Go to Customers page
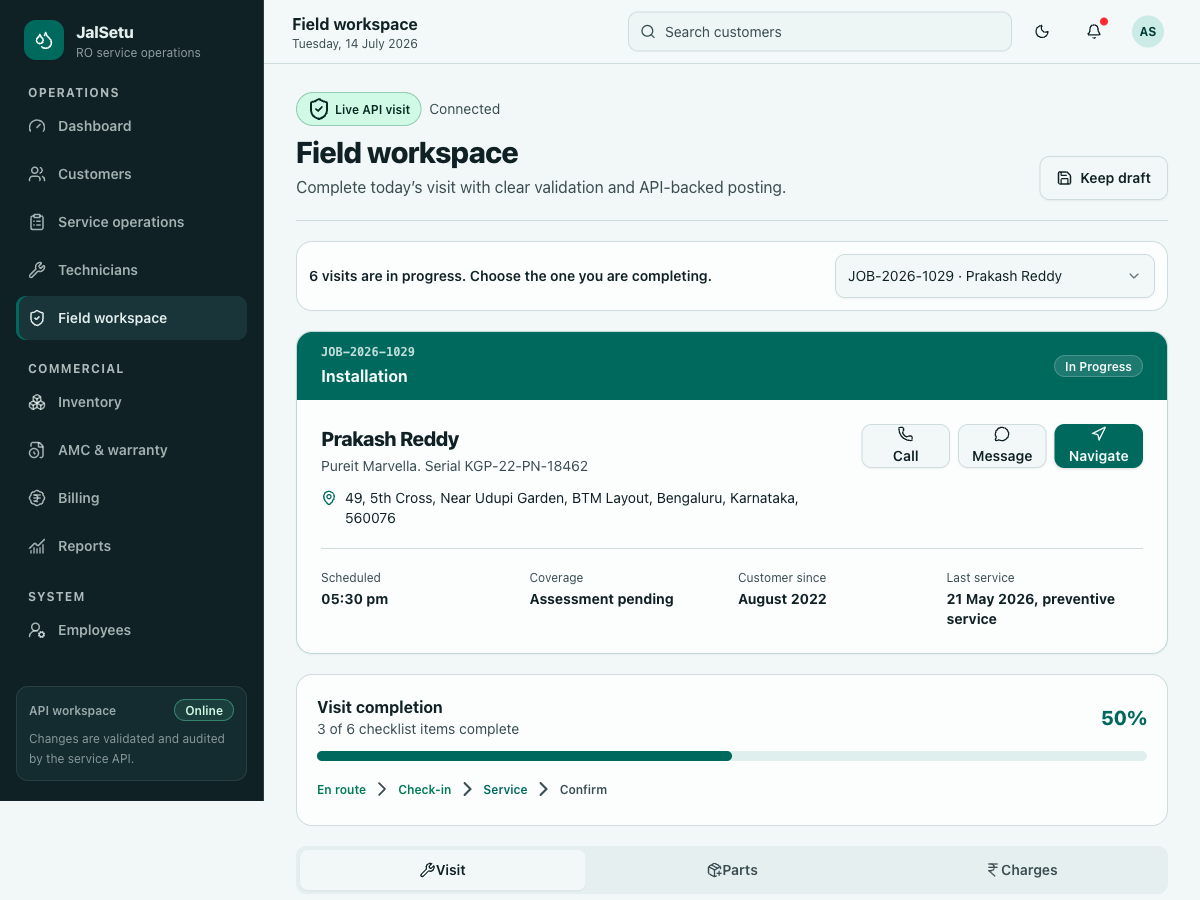The height and width of the screenshot is (900, 1200). pos(131,174)
